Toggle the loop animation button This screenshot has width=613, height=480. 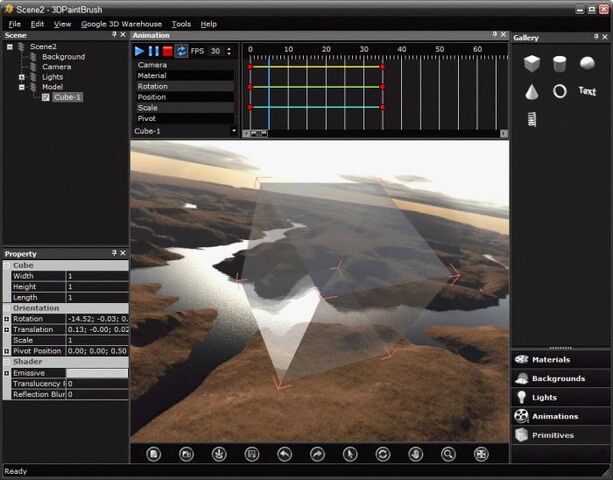181,51
